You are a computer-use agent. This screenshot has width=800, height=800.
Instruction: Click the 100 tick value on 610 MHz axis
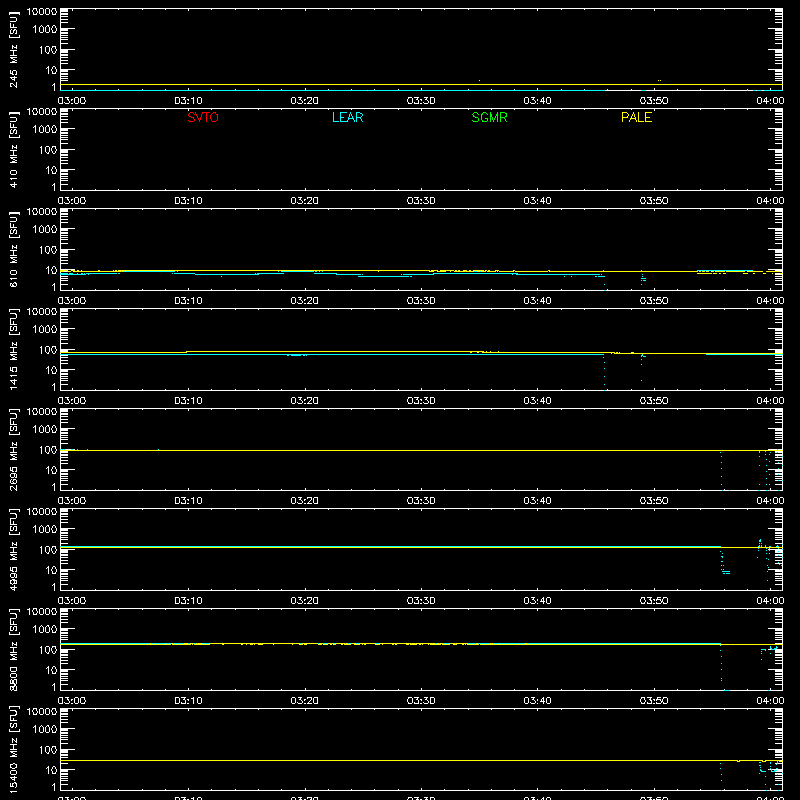point(48,249)
